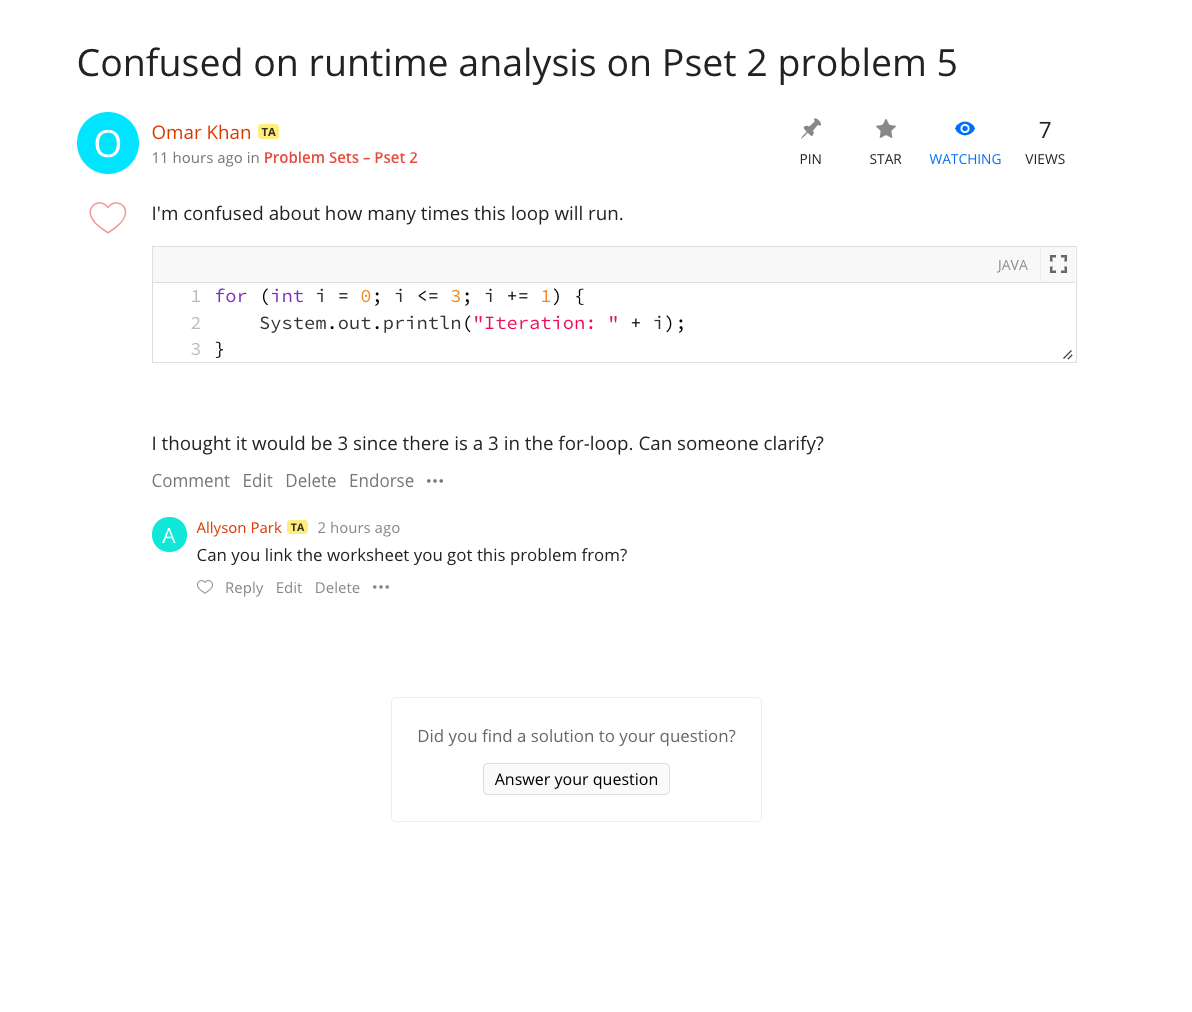Delete the original post
The width and height of the screenshot is (1192, 1012).
[x=311, y=481]
